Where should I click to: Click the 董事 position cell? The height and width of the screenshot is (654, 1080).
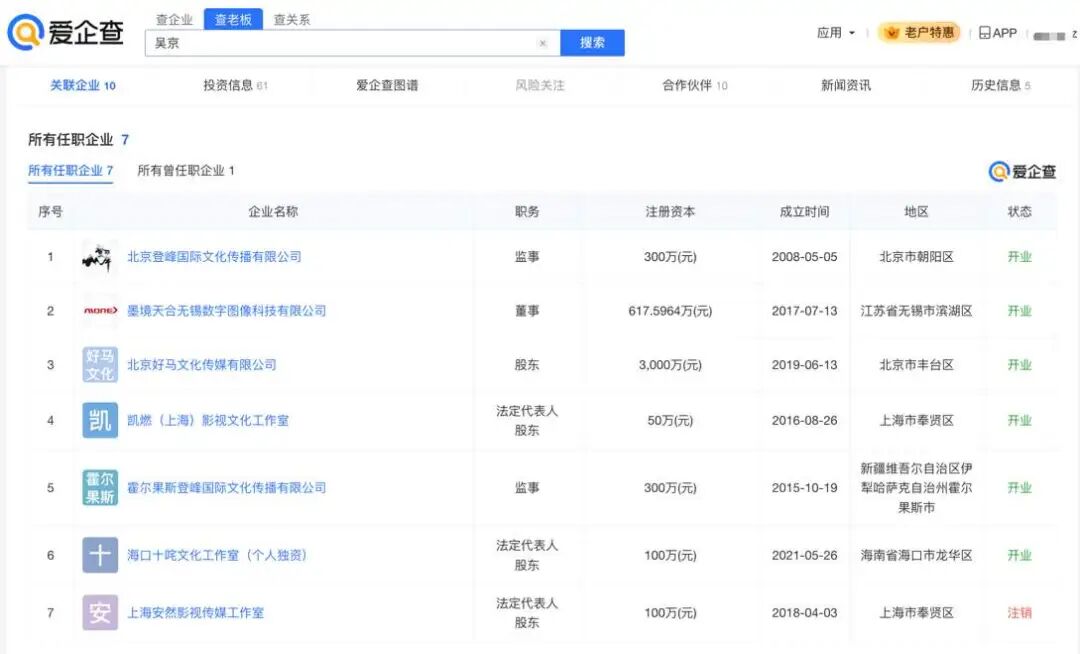click(527, 310)
